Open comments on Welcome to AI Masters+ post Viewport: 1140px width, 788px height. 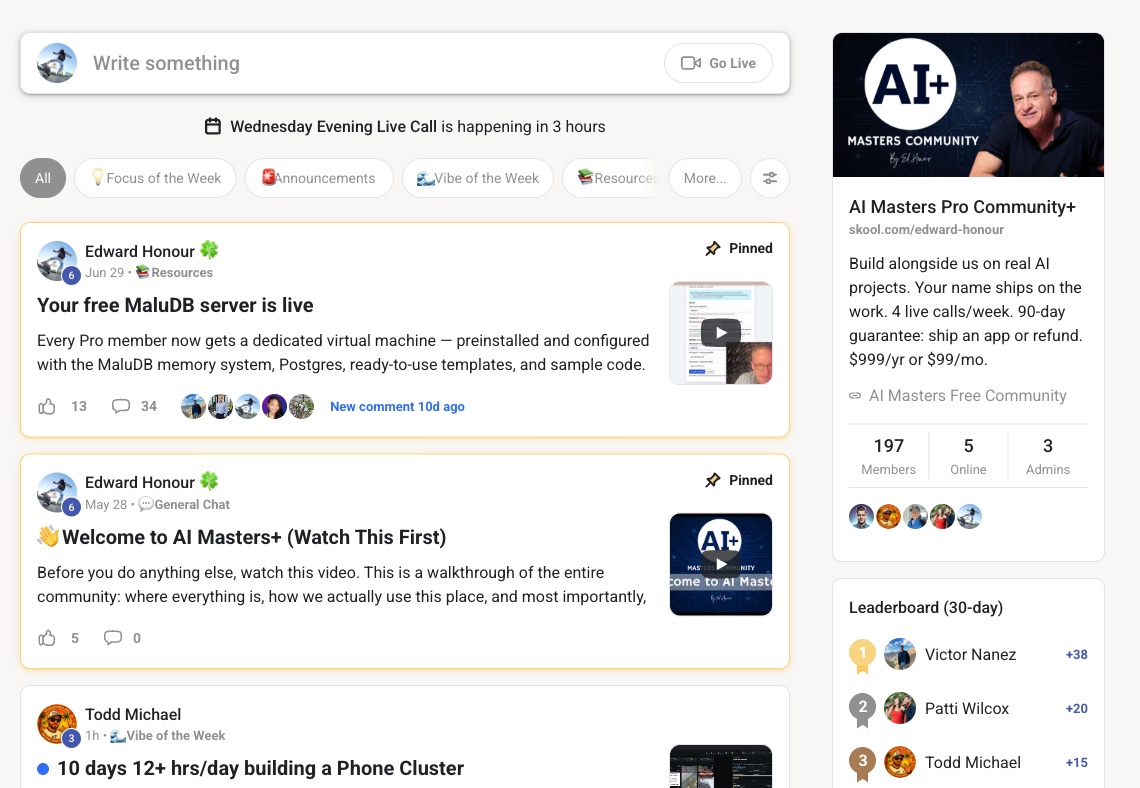click(x=113, y=638)
